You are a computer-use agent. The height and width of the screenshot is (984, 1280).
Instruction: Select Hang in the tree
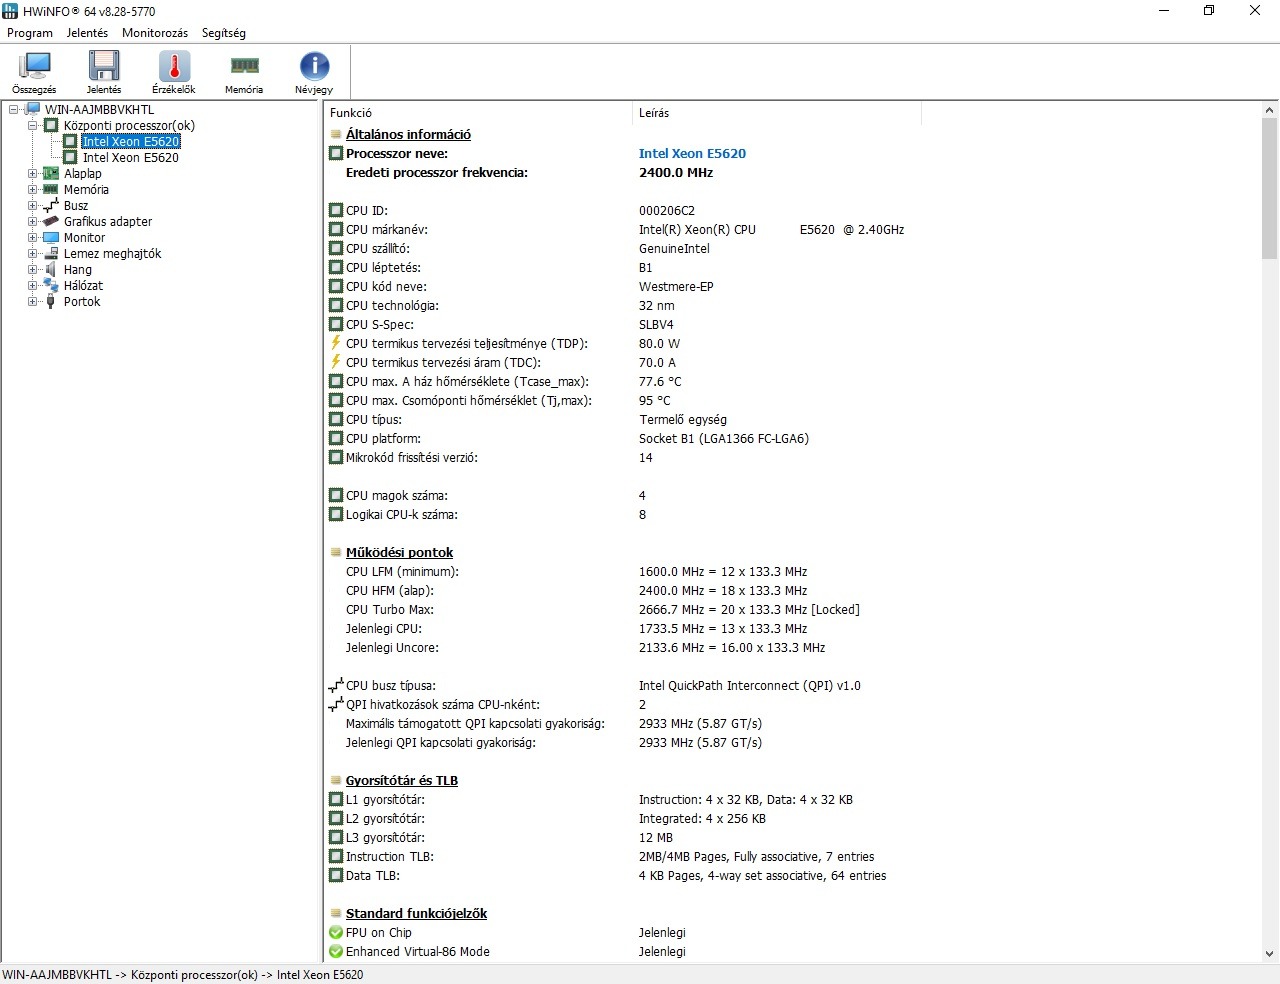coord(78,269)
